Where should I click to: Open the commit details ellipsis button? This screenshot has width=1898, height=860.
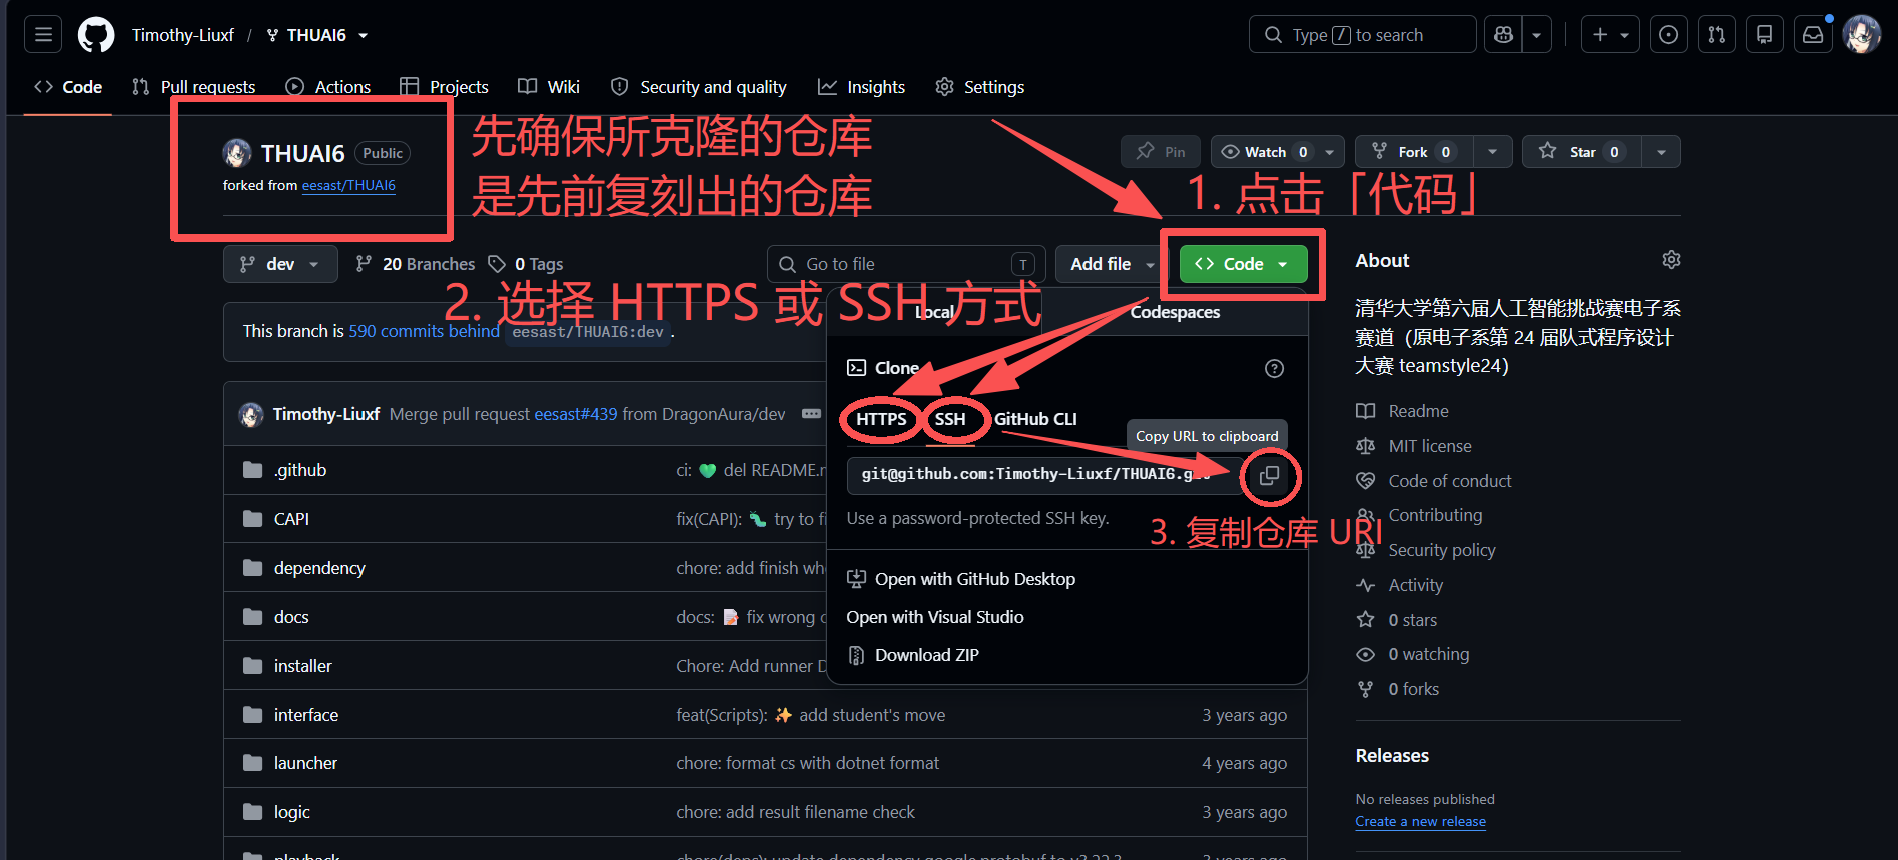coord(811,414)
